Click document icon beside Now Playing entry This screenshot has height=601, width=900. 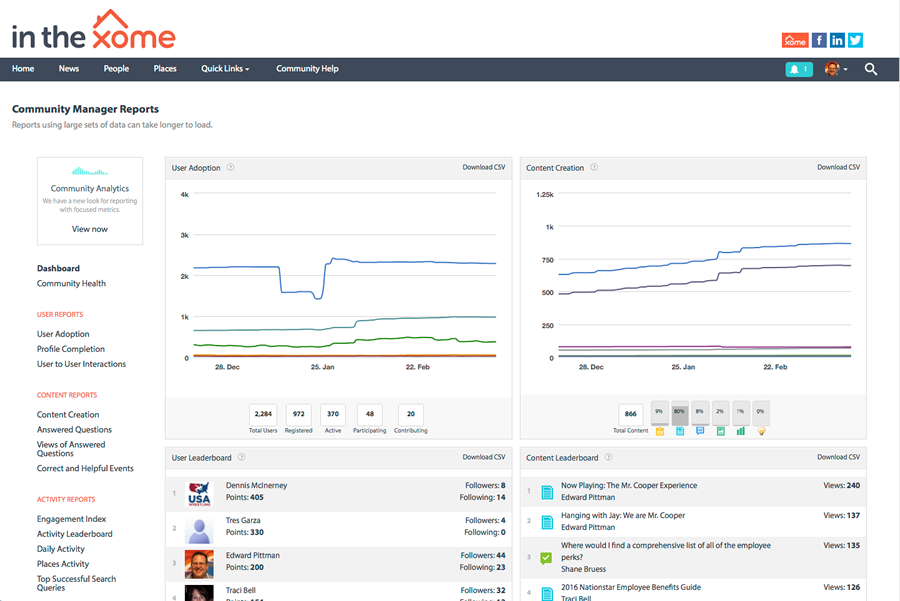[547, 492]
